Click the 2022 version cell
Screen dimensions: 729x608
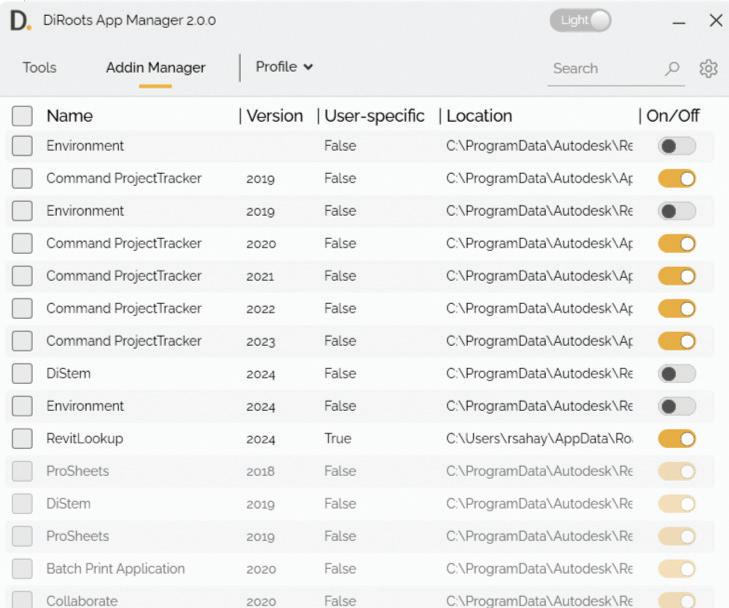[260, 309]
